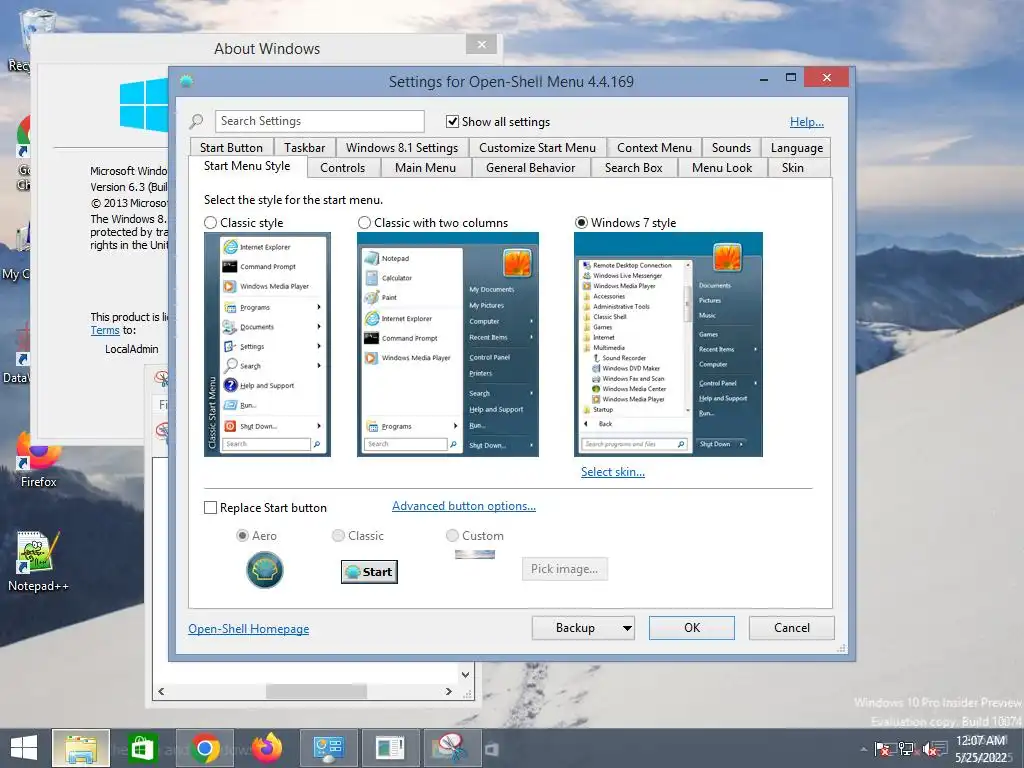Open File Explorer from the taskbar
This screenshot has height=768, width=1024.
click(x=81, y=748)
